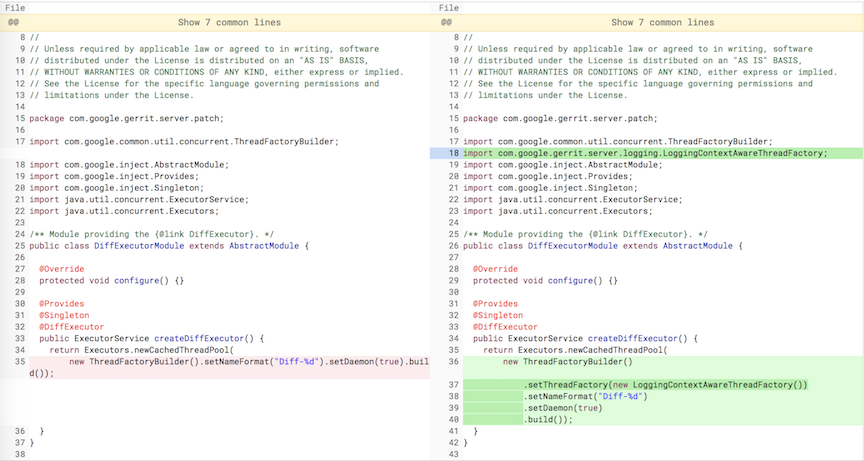Click line number 40 in the right pane

tap(453, 419)
